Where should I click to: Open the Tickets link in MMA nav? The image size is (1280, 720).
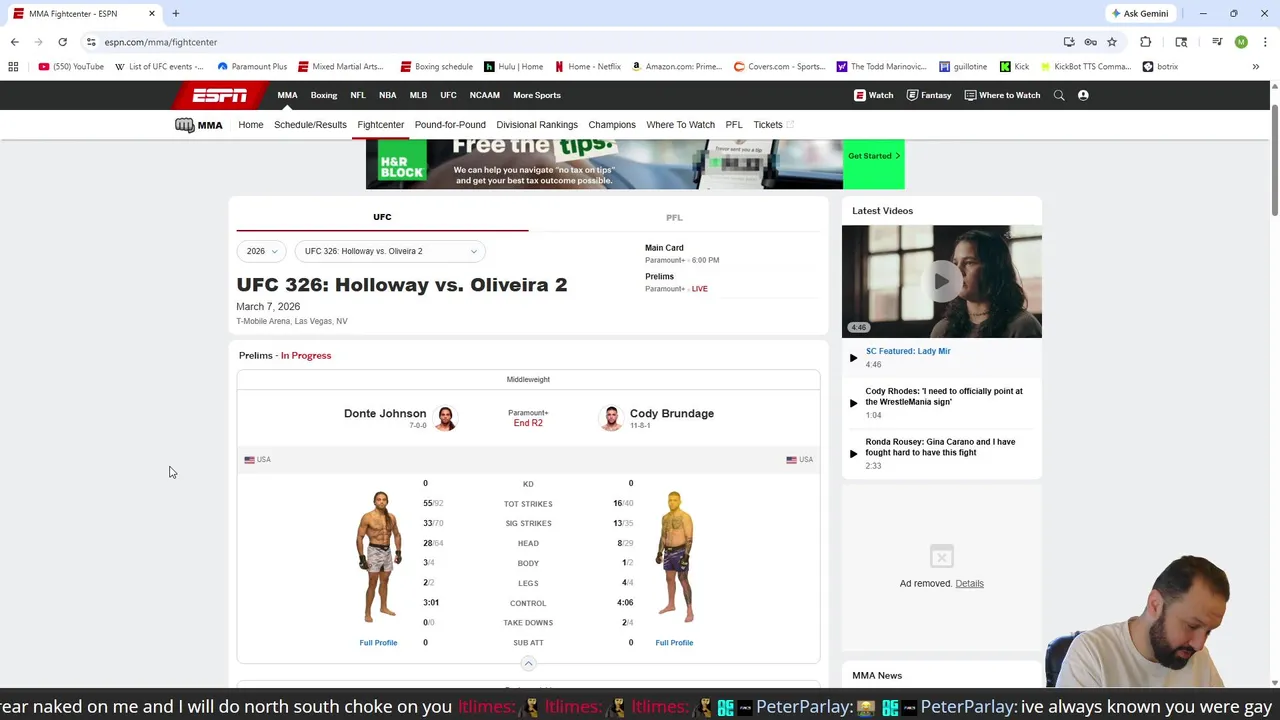pyautogui.click(x=773, y=125)
